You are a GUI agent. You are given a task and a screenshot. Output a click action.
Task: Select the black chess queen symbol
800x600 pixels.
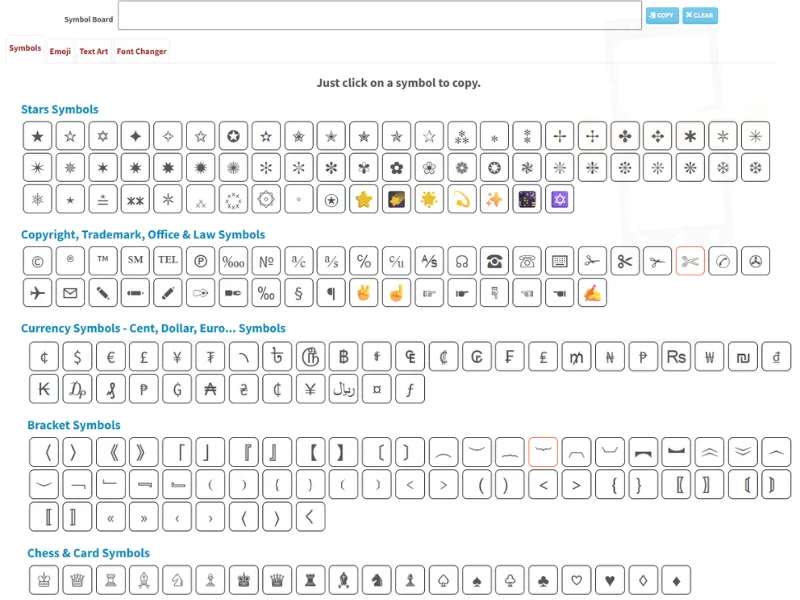(278, 580)
